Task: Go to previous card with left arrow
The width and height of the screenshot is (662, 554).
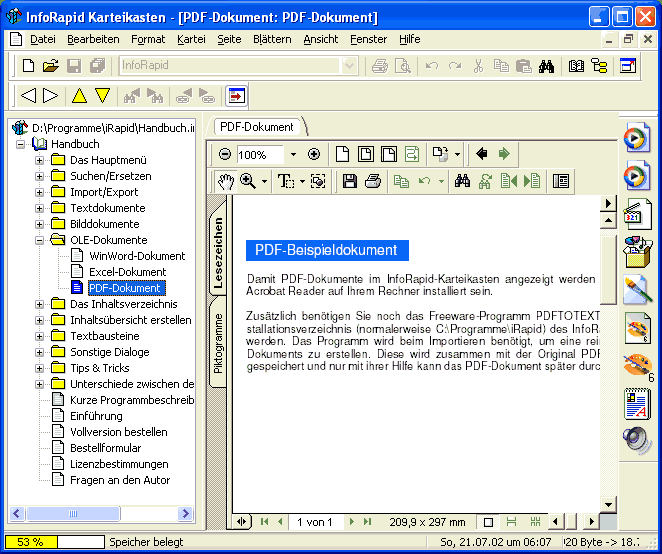Action: point(28,95)
